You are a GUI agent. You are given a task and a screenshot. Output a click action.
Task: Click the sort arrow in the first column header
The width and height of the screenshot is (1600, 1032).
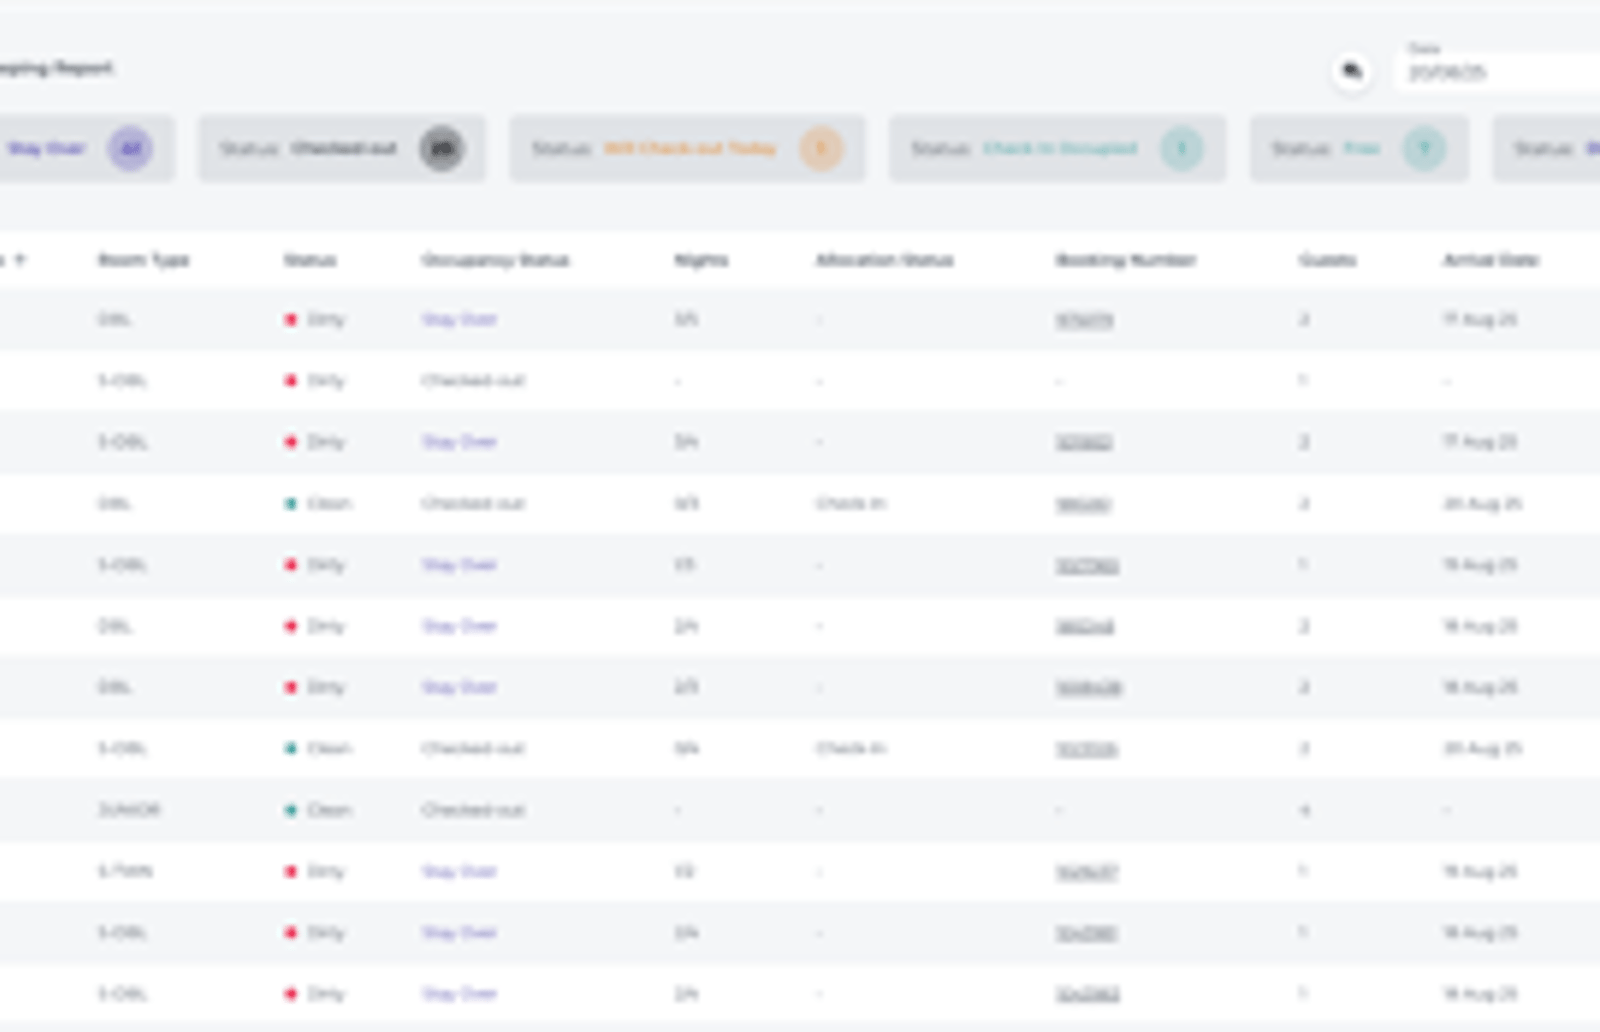click(x=20, y=260)
